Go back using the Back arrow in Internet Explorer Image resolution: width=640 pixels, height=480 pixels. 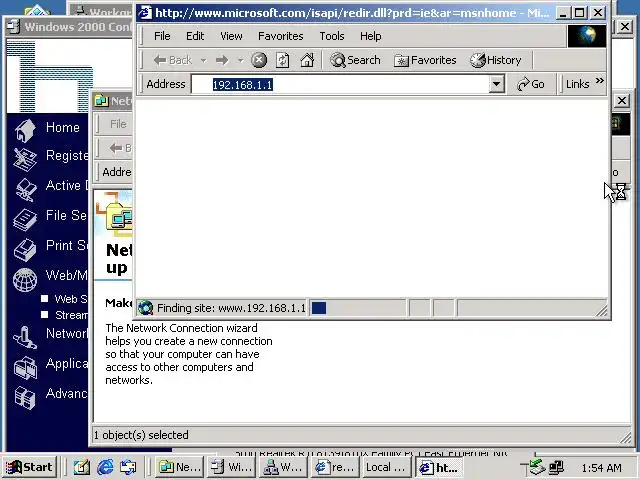click(172, 60)
